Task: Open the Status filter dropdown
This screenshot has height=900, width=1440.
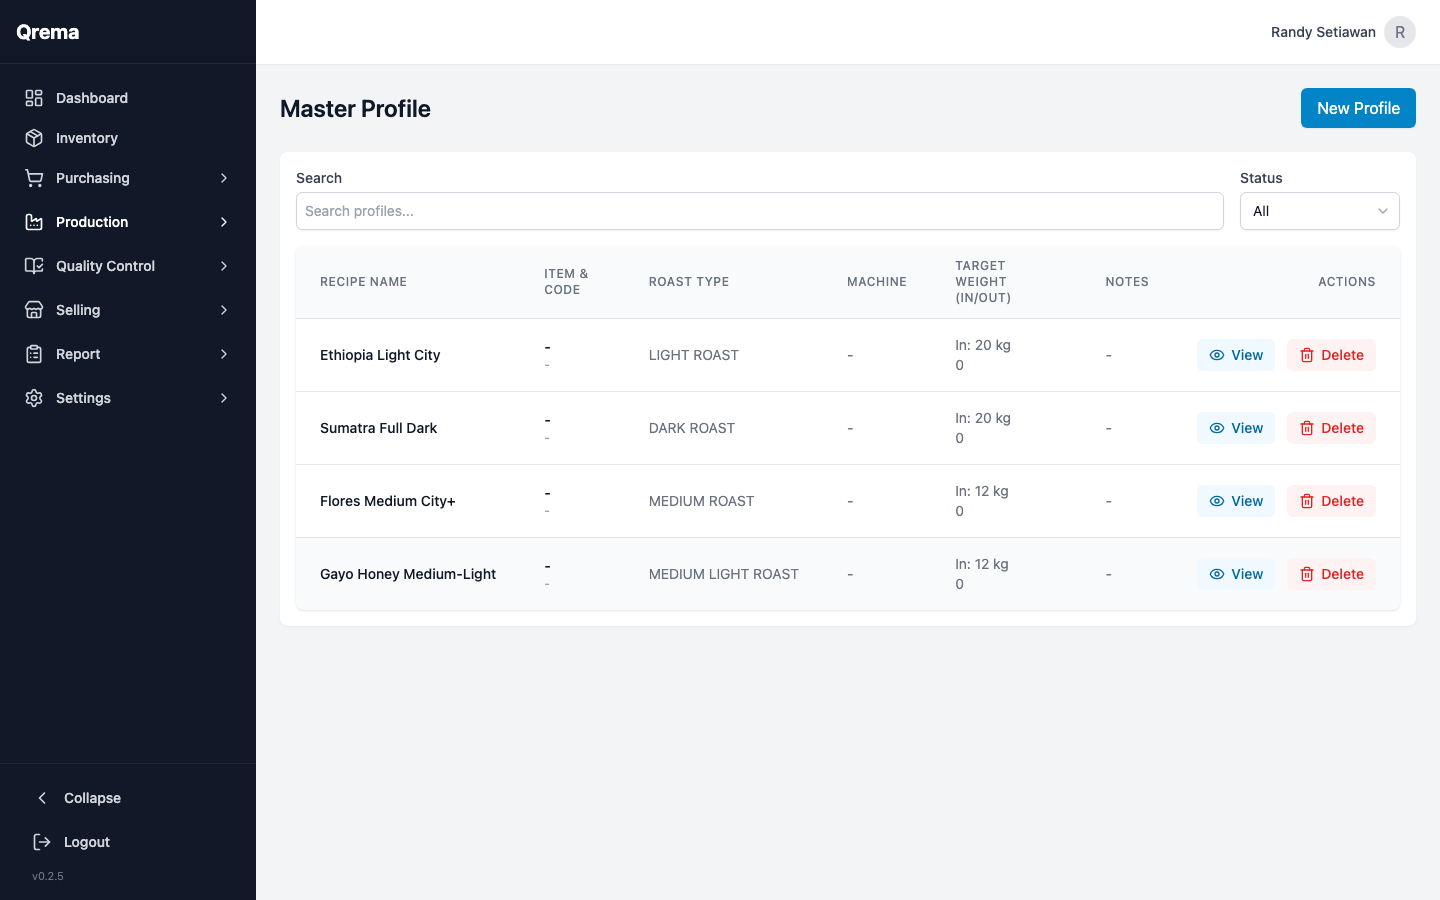Action: [1319, 211]
